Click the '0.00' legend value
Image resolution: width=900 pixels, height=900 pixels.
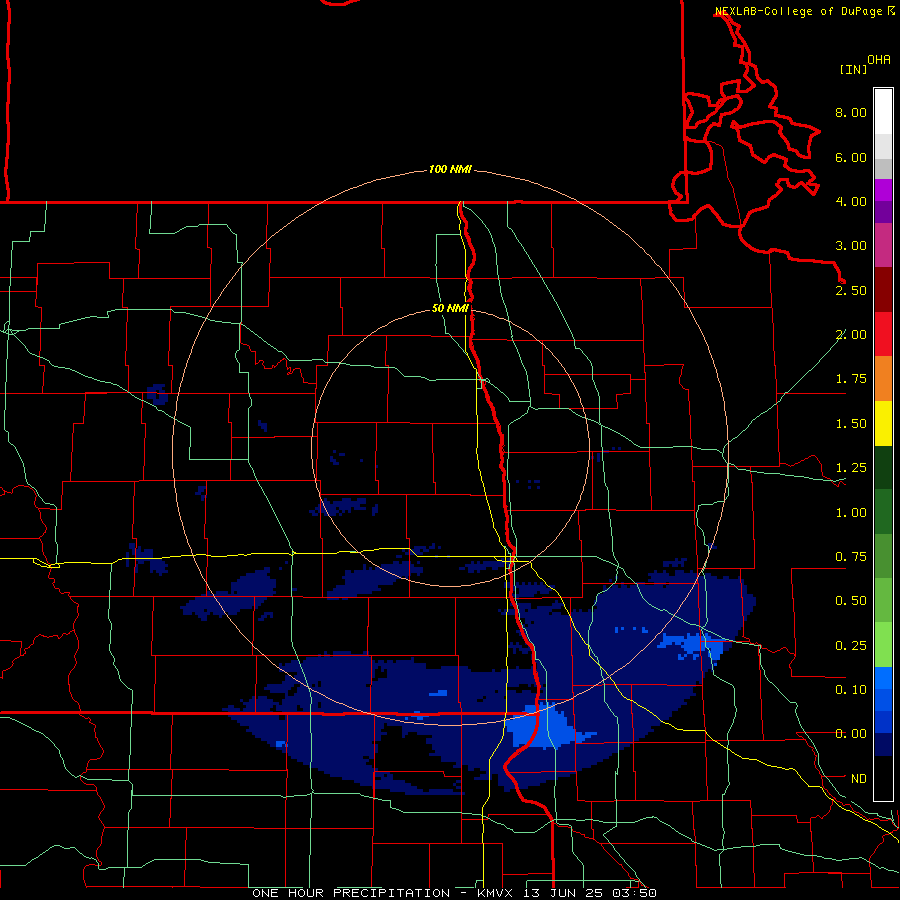coord(851,734)
